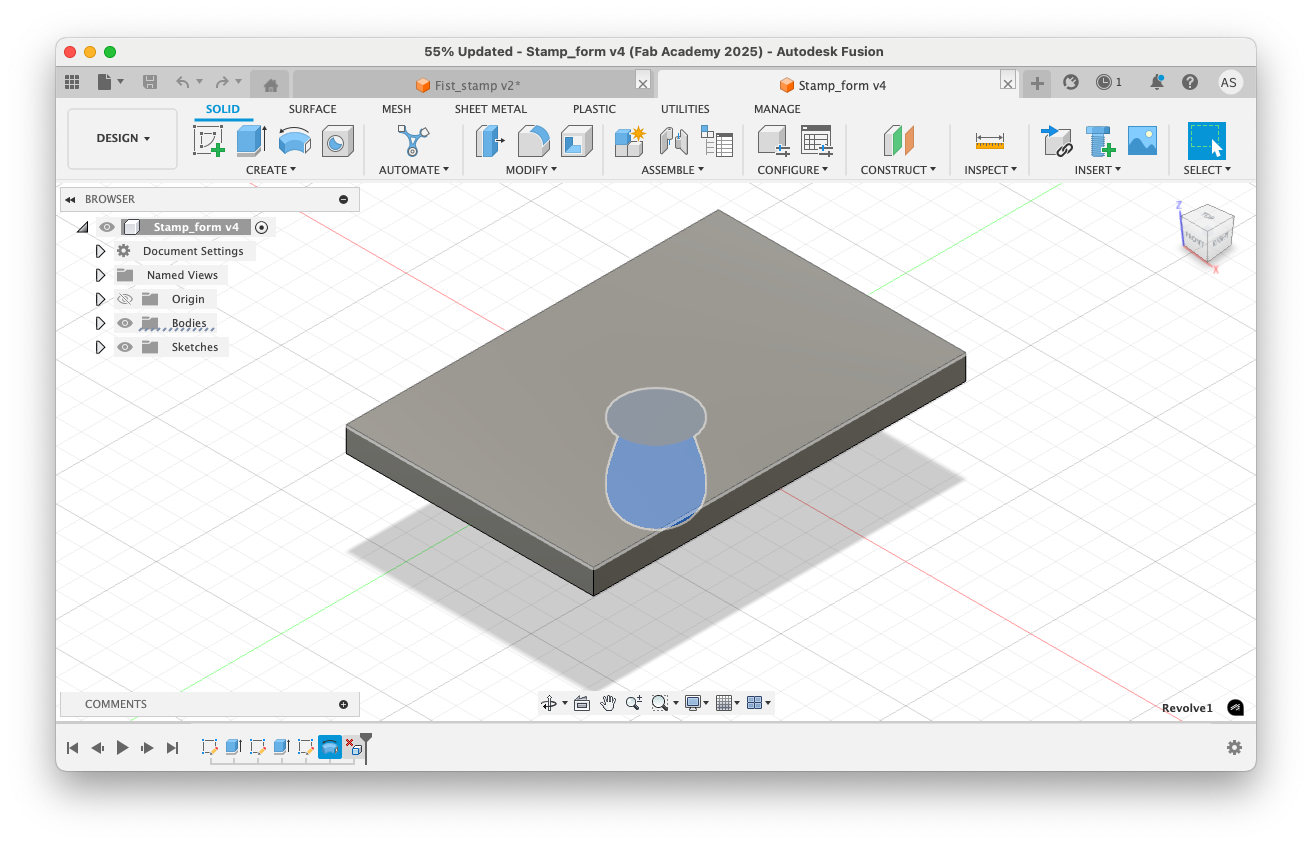Switch to the MESH ribbon tab
Screen dimensions: 1312x845
click(396, 109)
